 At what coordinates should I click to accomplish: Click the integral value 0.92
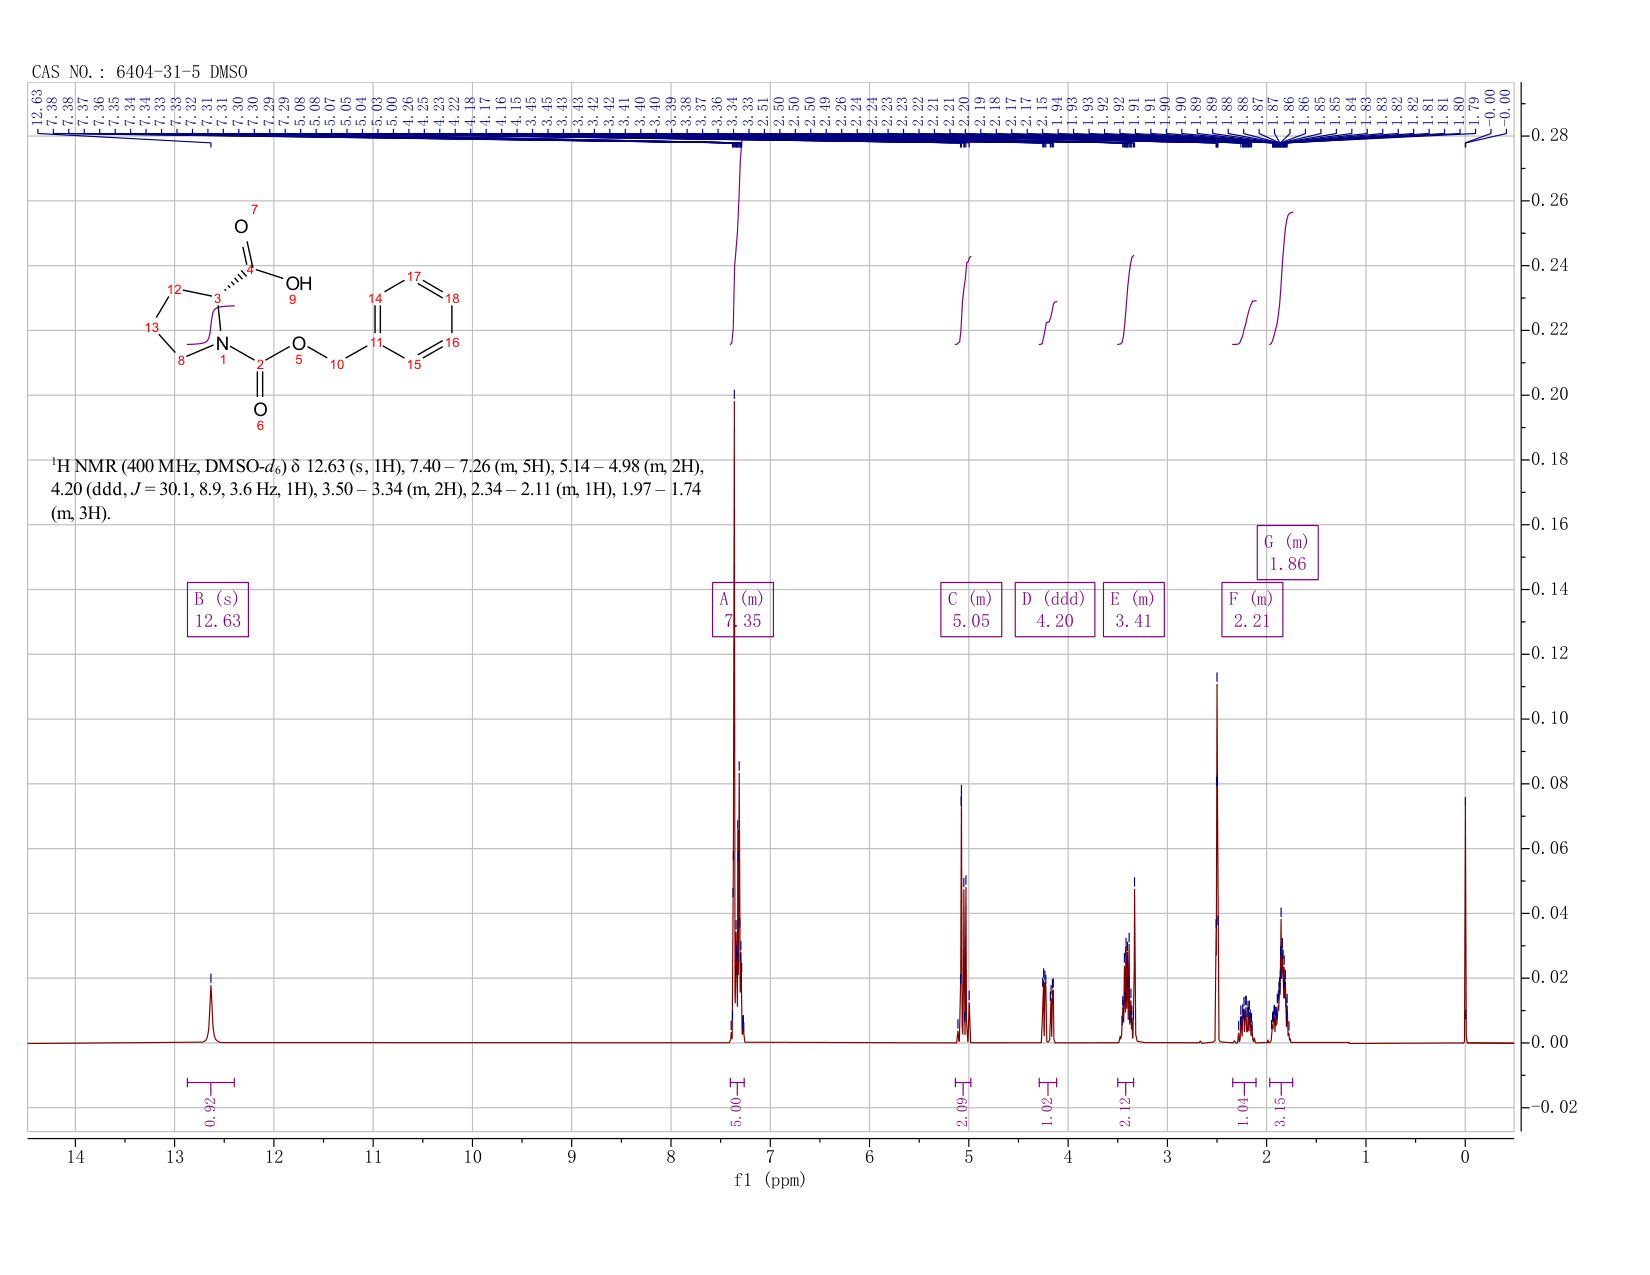coord(211,1112)
